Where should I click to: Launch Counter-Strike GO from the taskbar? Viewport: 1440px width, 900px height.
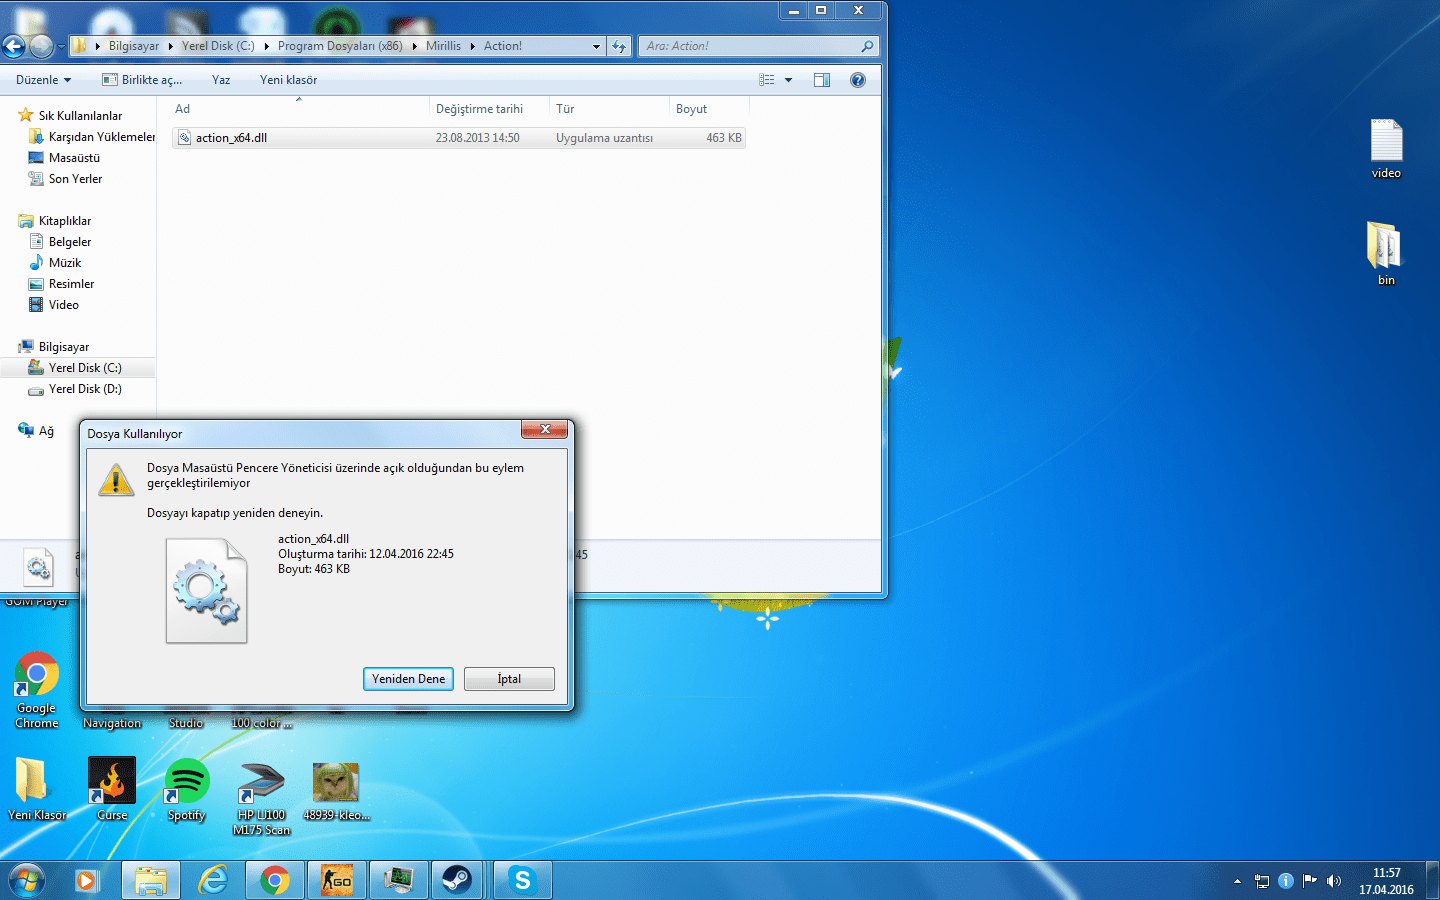pos(337,880)
